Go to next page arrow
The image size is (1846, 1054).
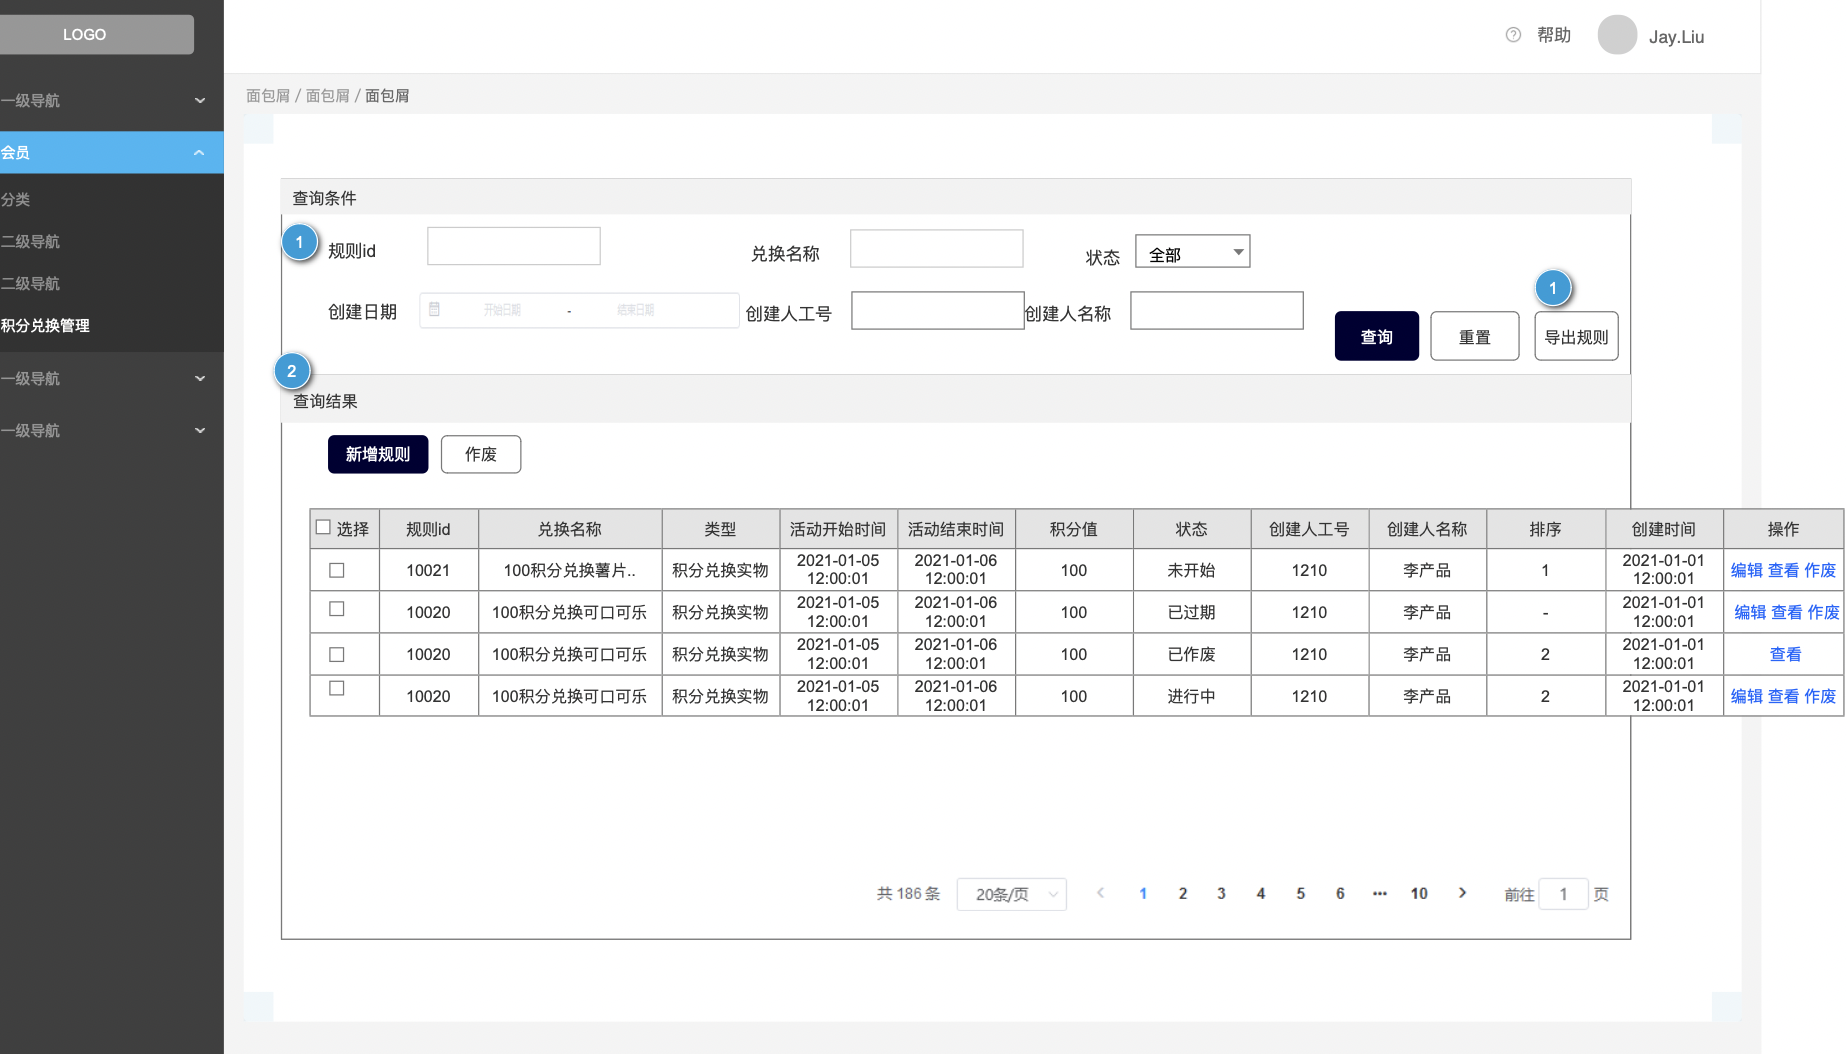[x=1462, y=893]
